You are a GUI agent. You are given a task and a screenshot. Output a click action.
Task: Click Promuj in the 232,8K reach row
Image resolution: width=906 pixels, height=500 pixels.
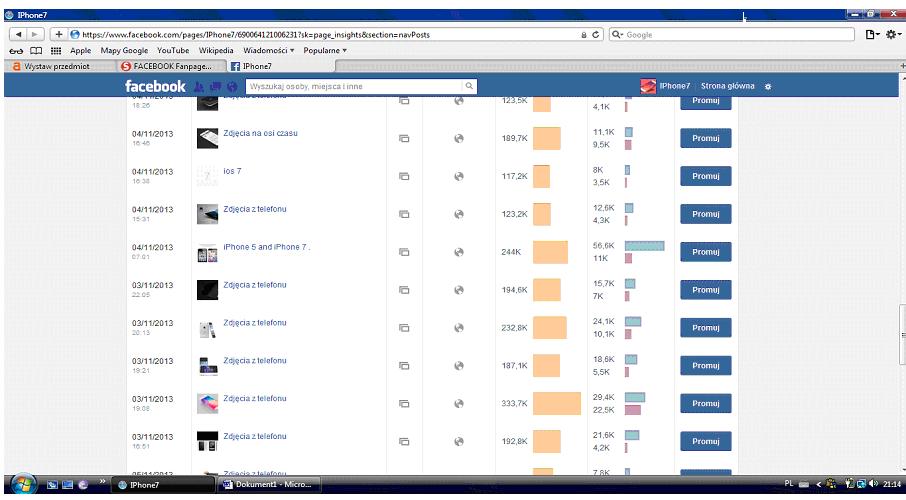[706, 328]
